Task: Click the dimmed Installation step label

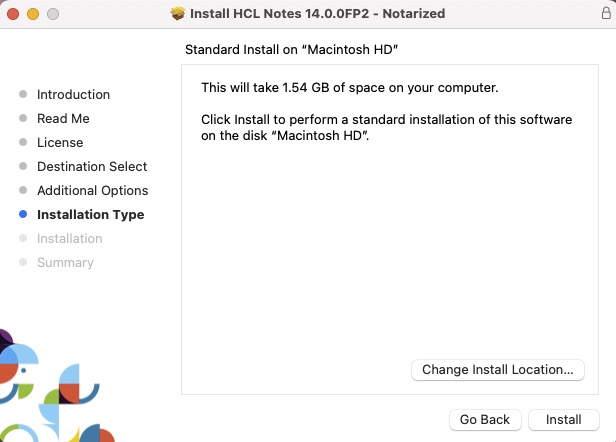Action: [69, 238]
